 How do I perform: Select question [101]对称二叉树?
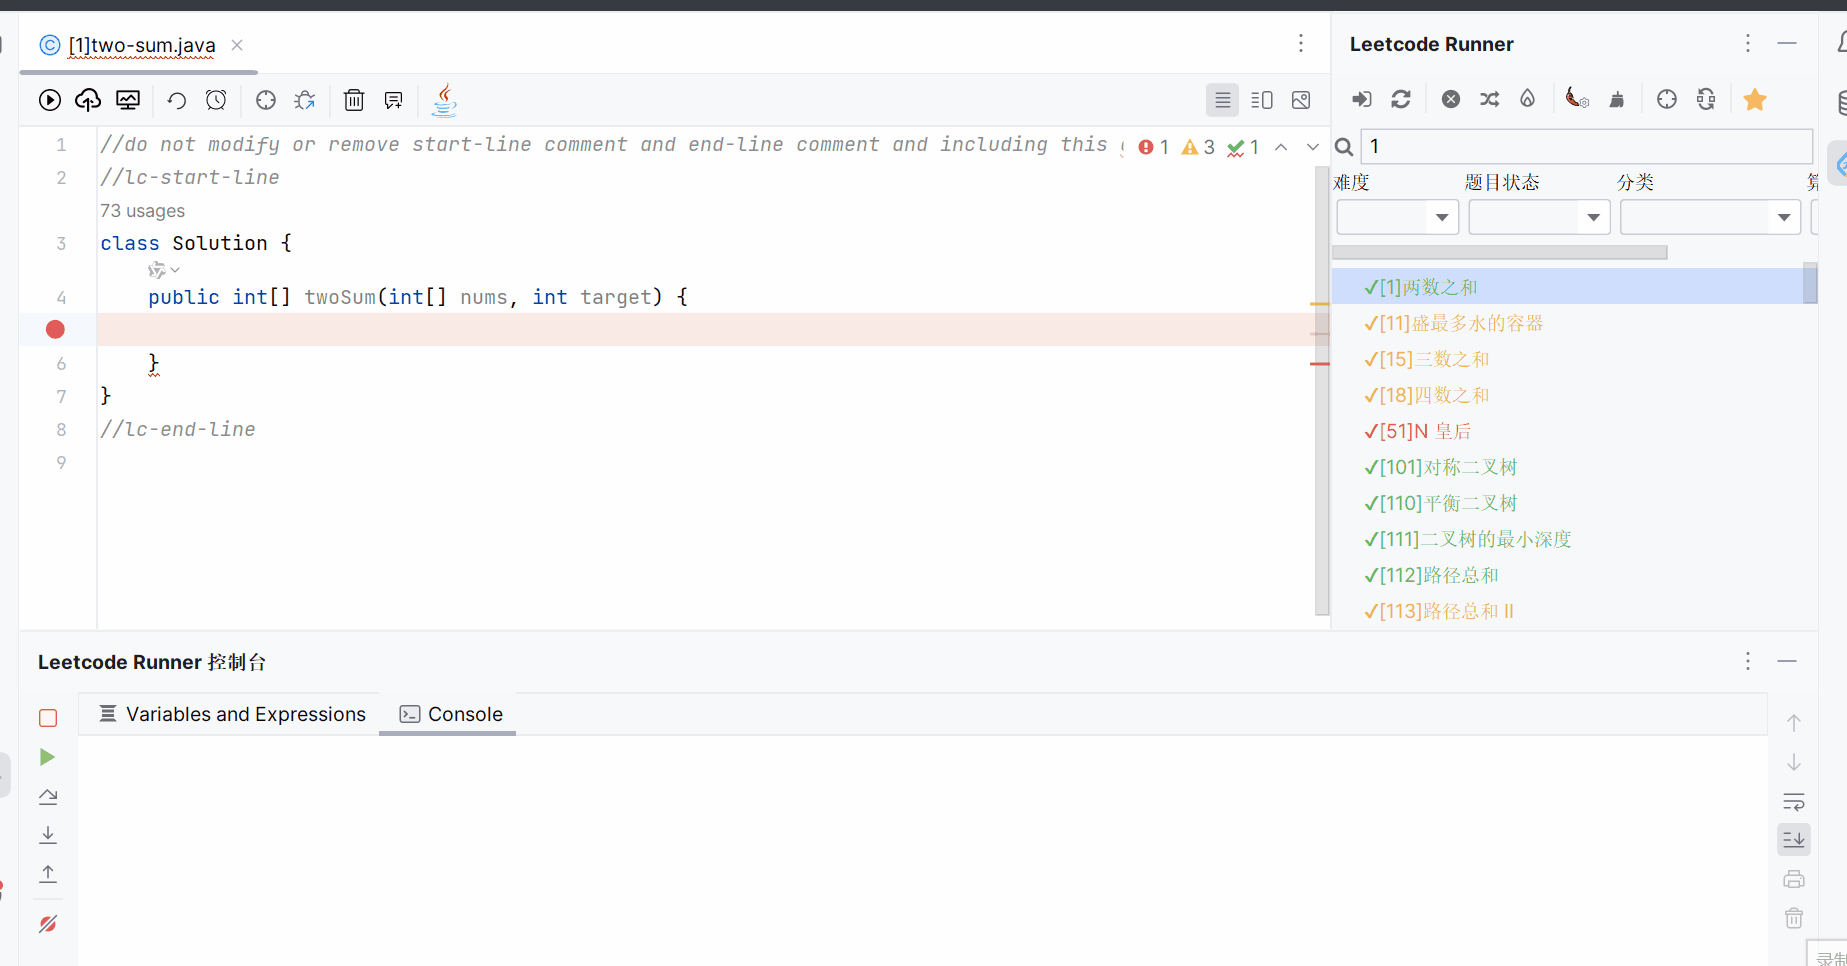coord(1568,467)
